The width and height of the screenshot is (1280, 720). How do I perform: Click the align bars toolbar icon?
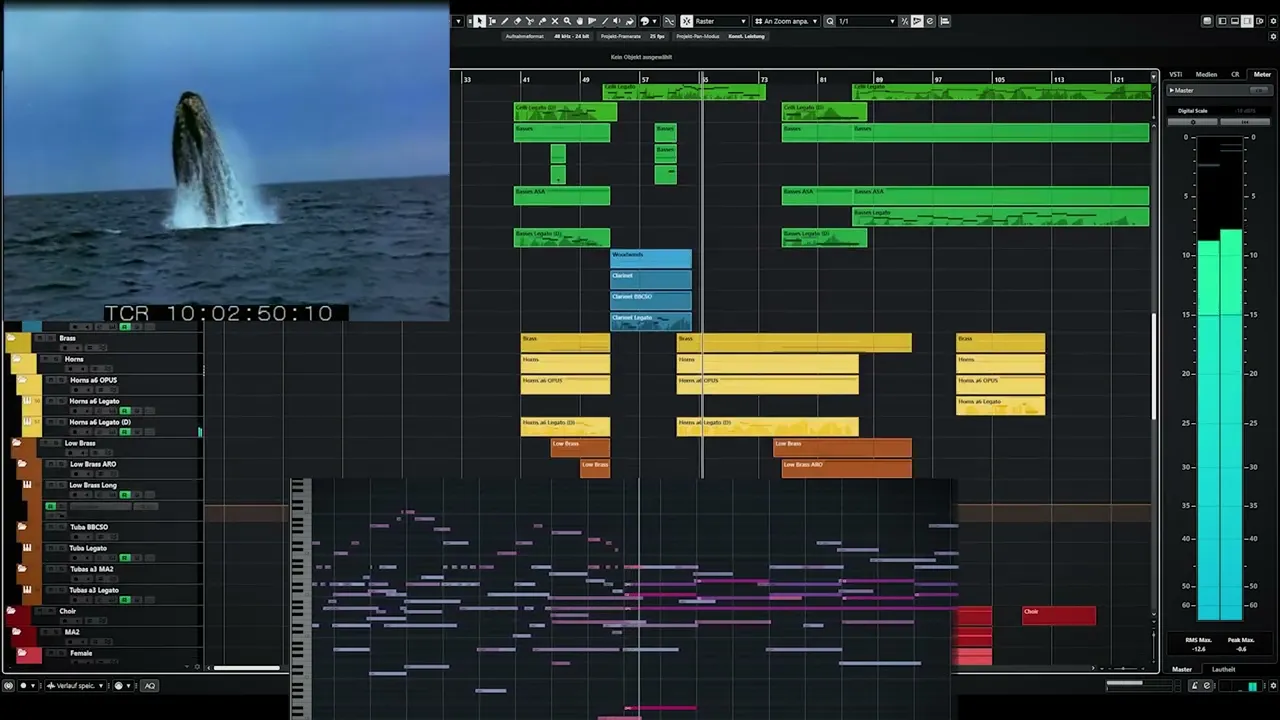click(945, 21)
